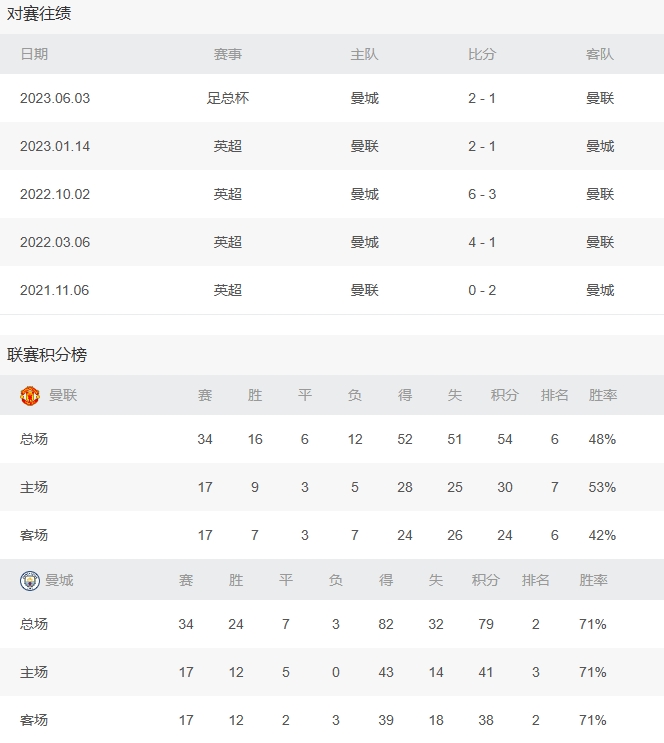Screen dimensions: 664x743
Task: Click the 比分 column header
Action: point(482,55)
